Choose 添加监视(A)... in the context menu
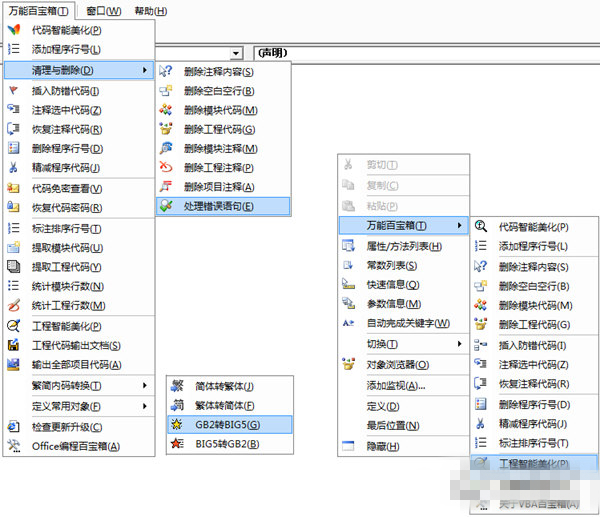 404,386
